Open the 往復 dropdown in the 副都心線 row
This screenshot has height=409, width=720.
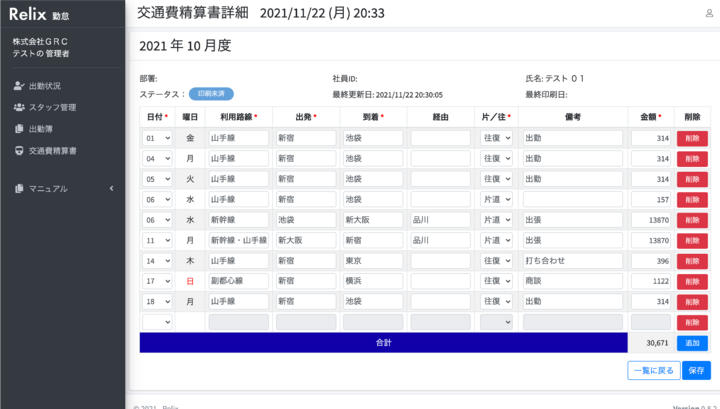[496, 281]
